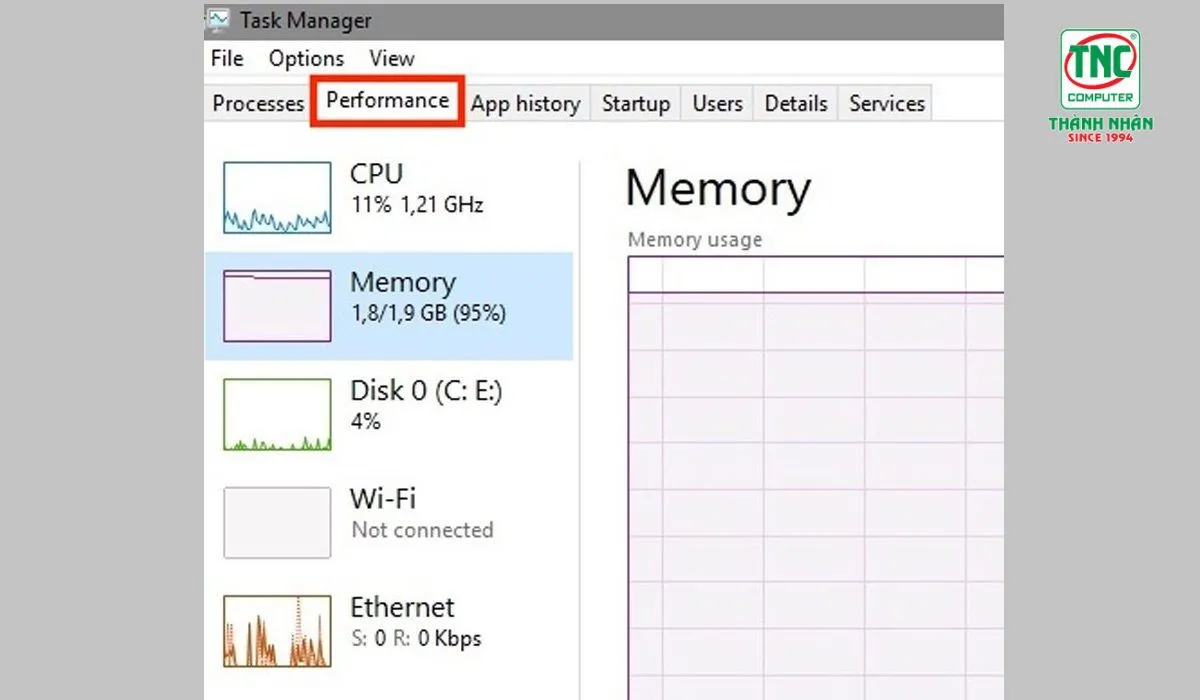The height and width of the screenshot is (700, 1200).
Task: Open the File menu
Action: click(227, 59)
